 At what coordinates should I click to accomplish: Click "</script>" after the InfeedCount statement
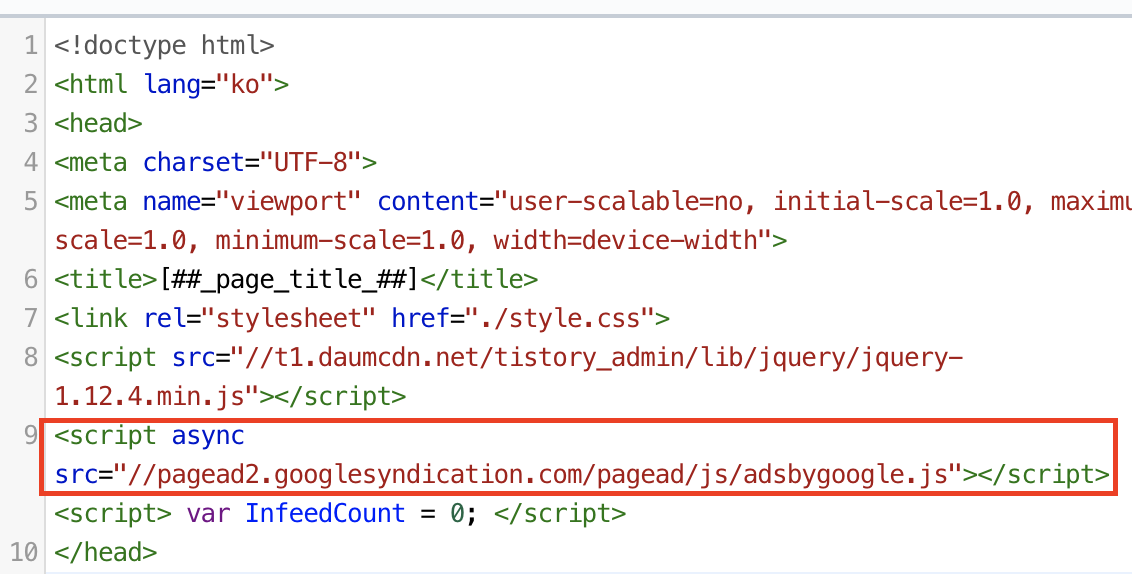[560, 513]
